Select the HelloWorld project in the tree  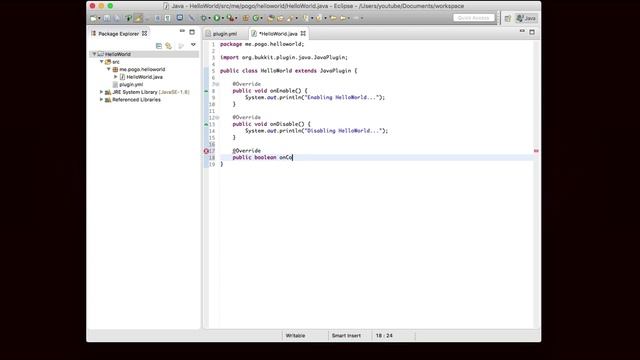pos(118,54)
